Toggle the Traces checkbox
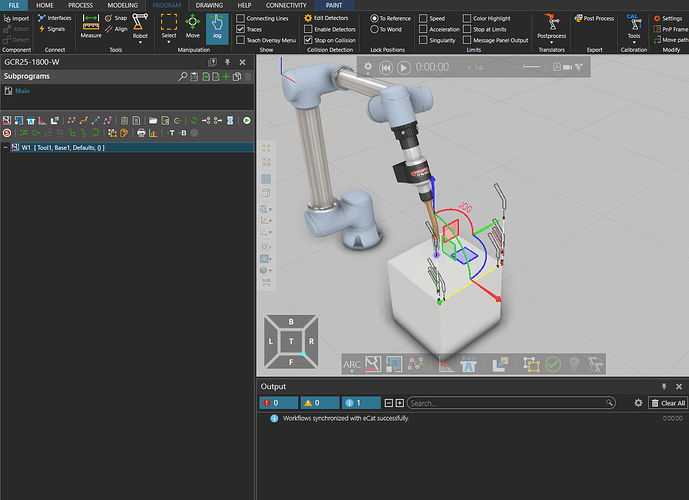Viewport: 689px width, 500px height. point(240,29)
